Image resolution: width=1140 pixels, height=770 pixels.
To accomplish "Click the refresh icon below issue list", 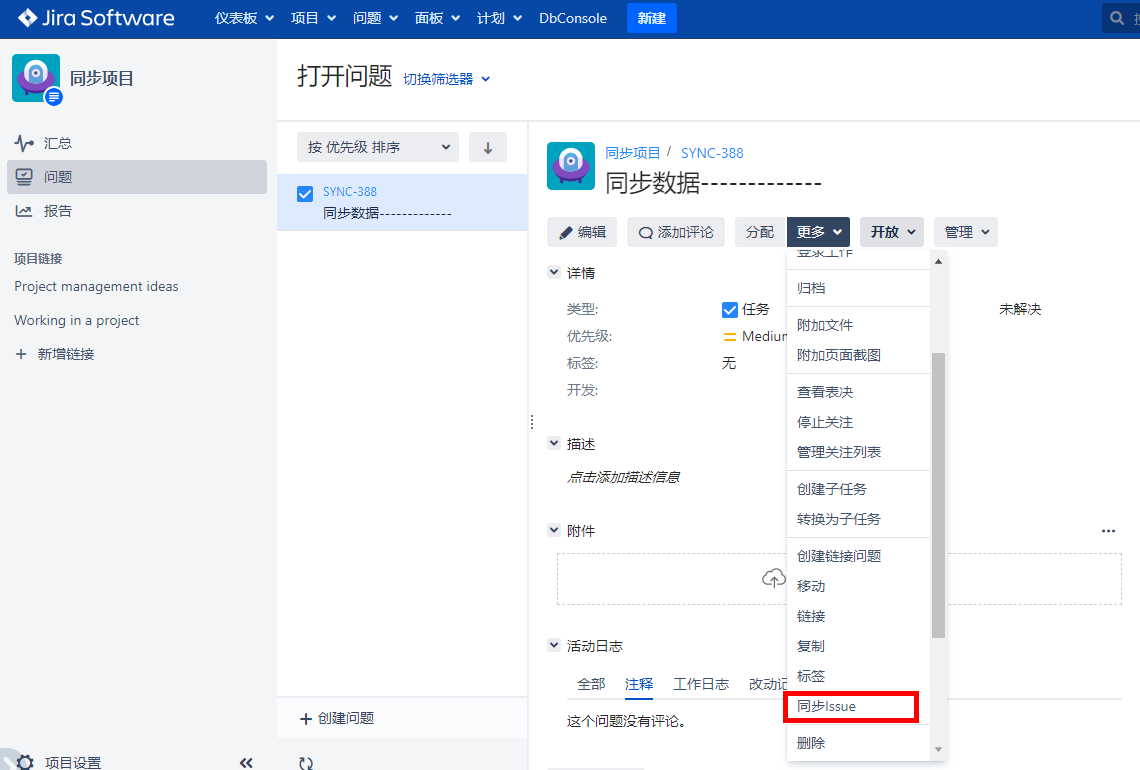I will [306, 762].
